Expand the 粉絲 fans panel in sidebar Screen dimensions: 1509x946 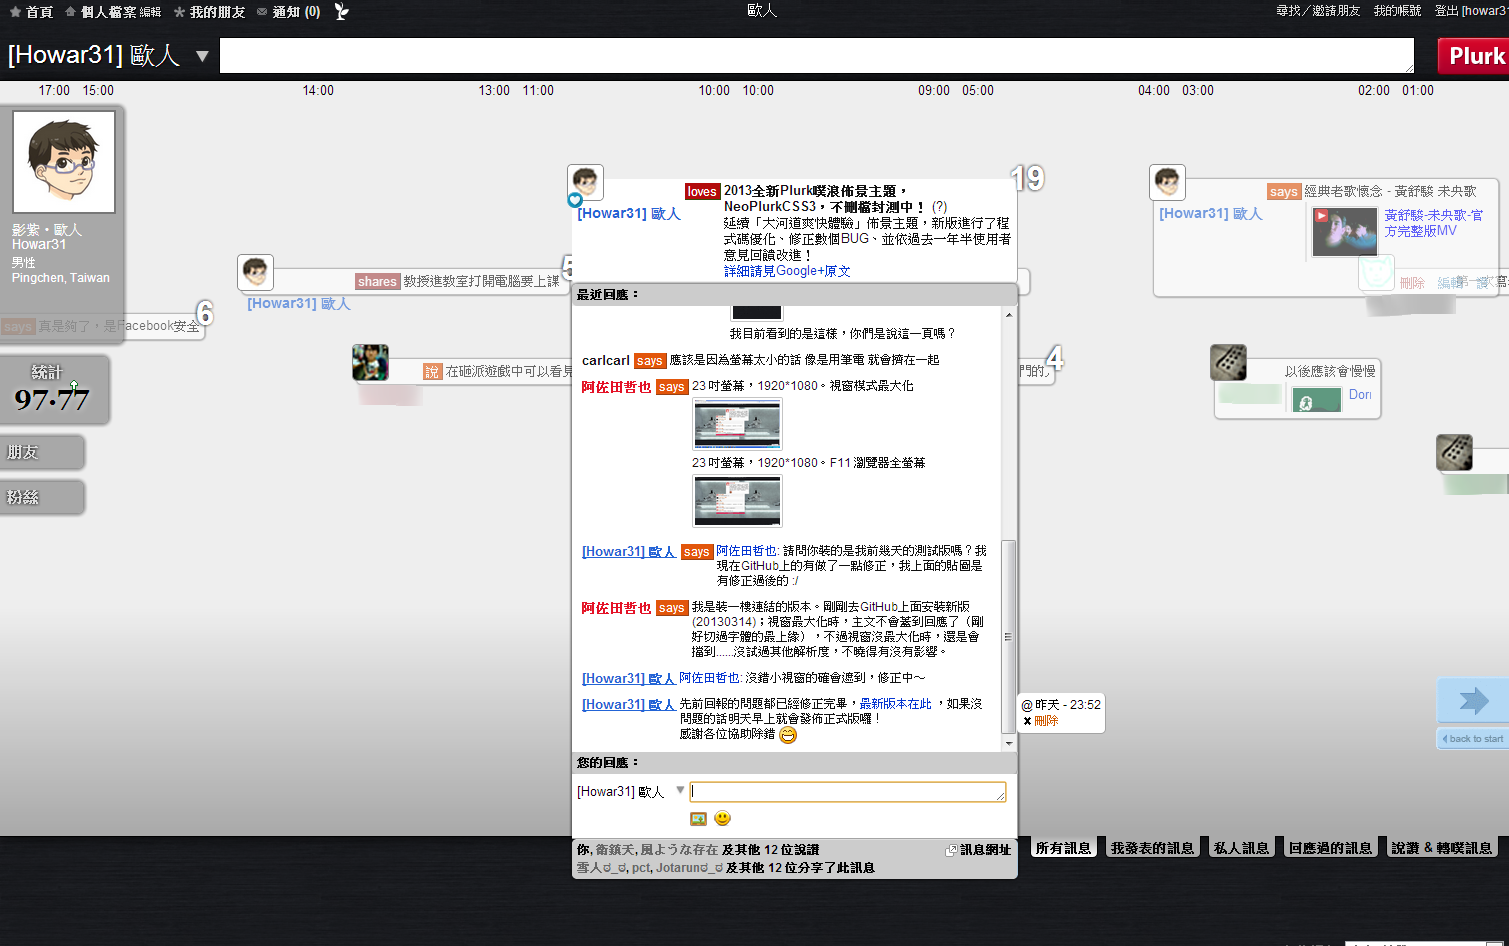click(x=42, y=497)
